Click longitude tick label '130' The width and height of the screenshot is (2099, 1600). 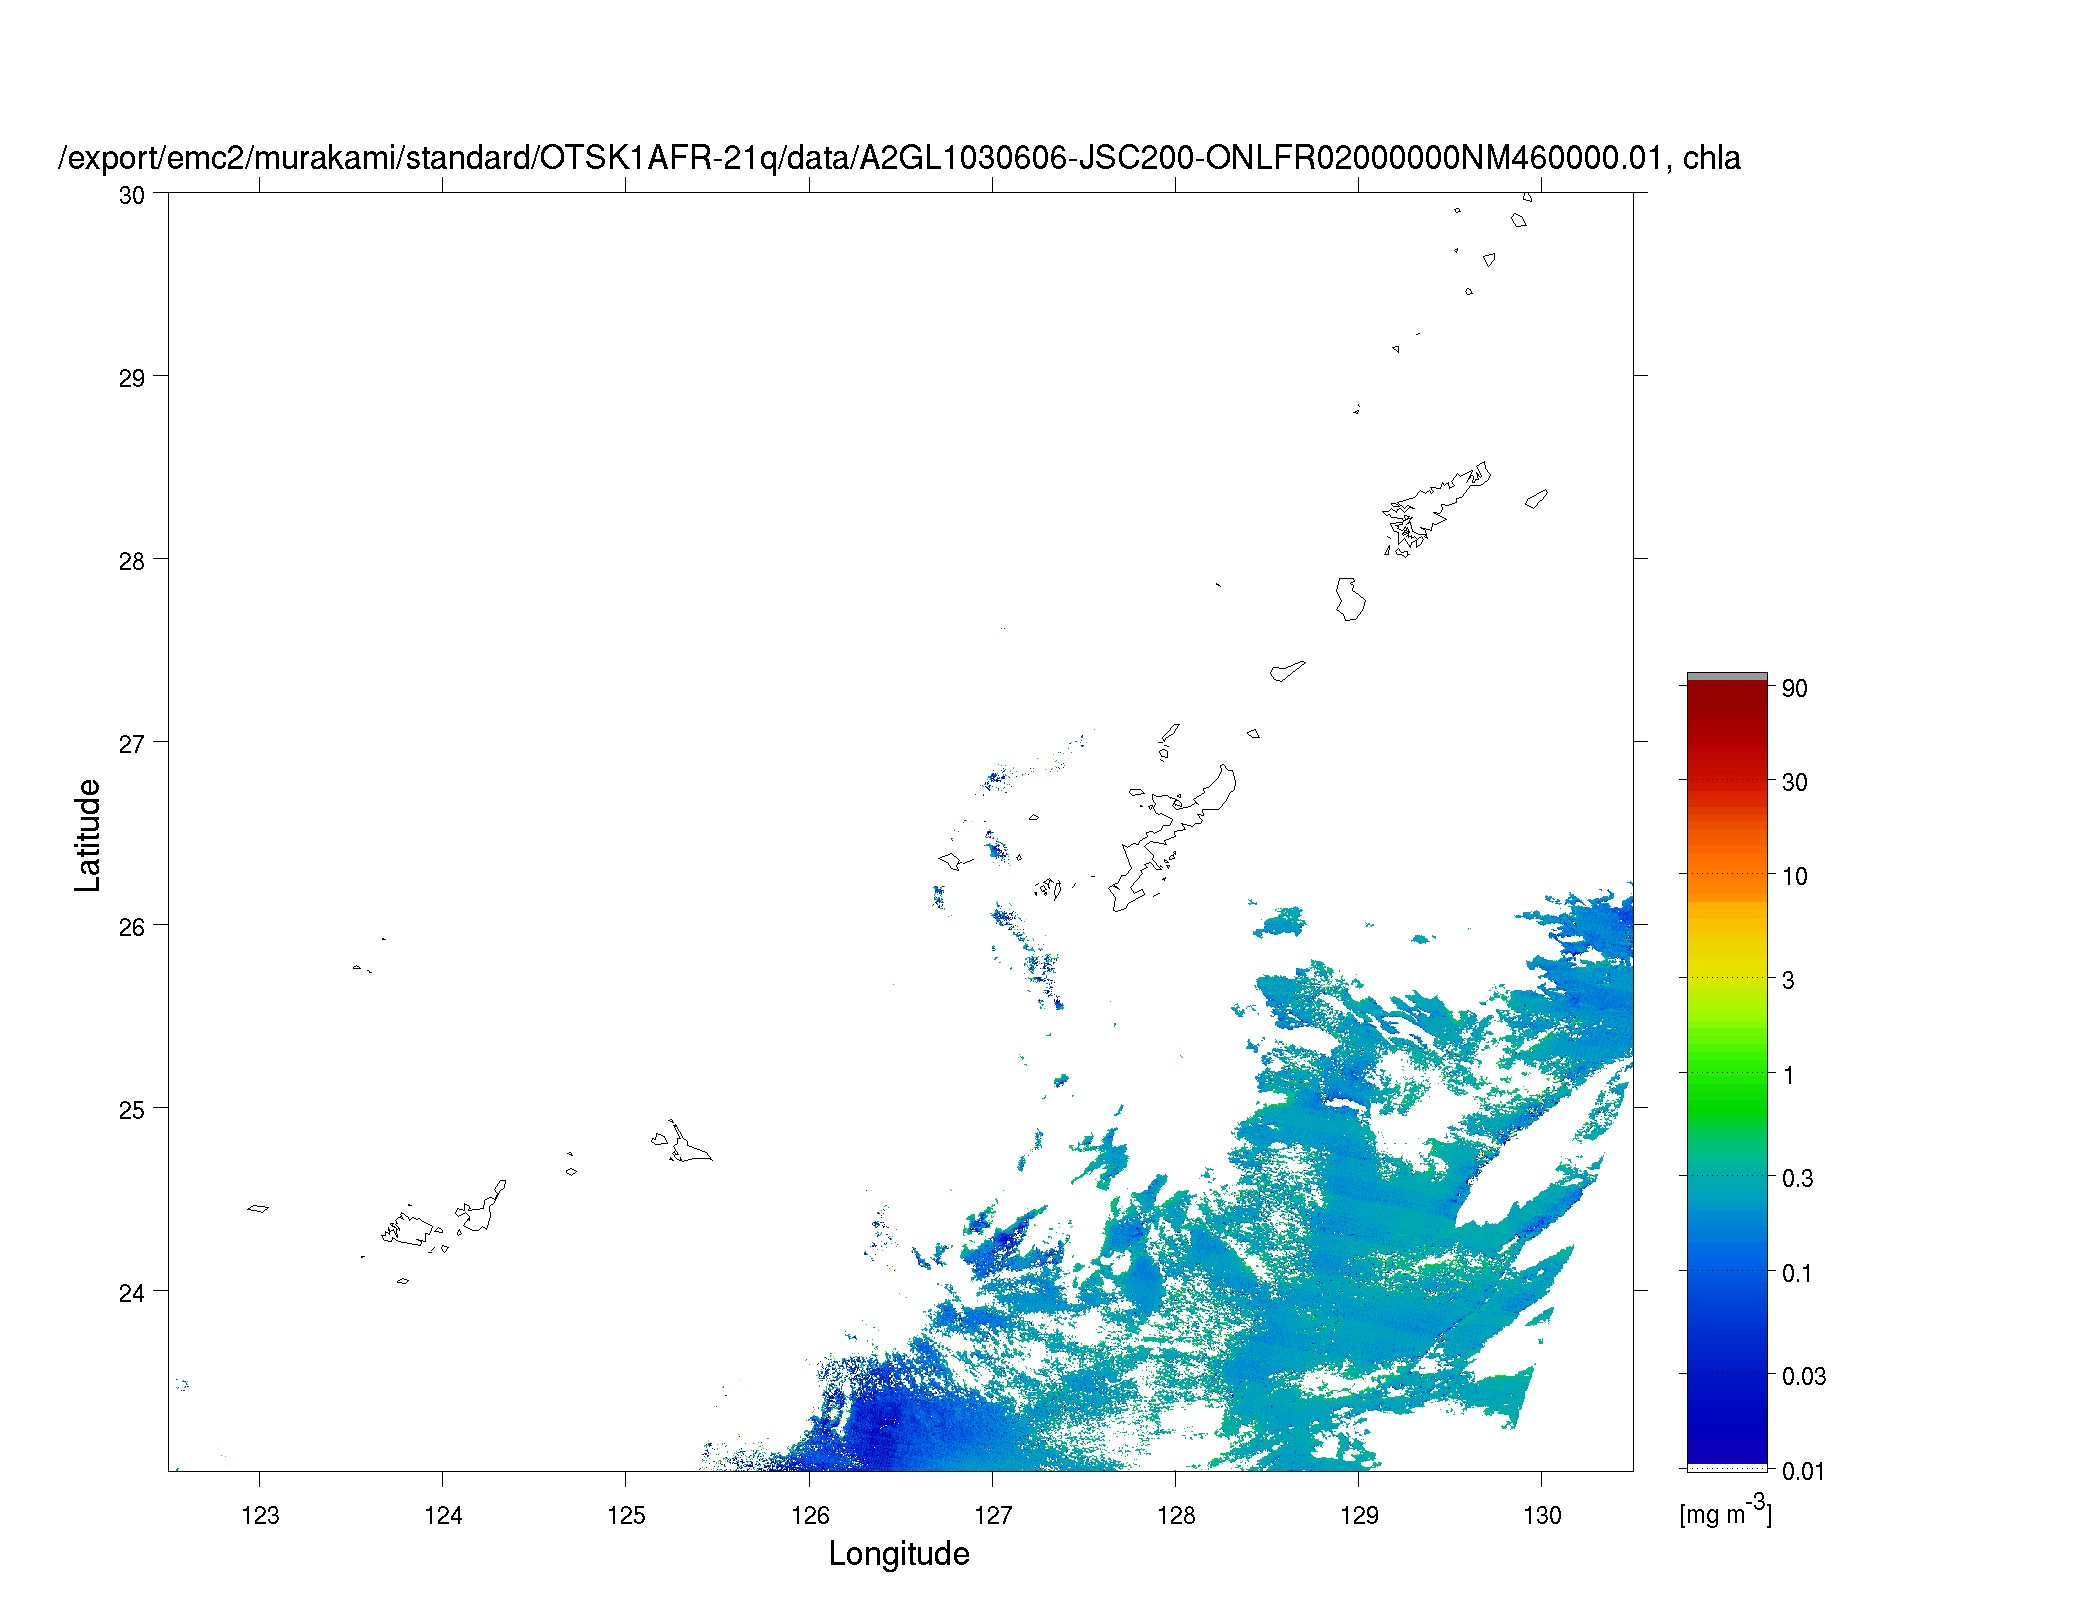(1542, 1516)
